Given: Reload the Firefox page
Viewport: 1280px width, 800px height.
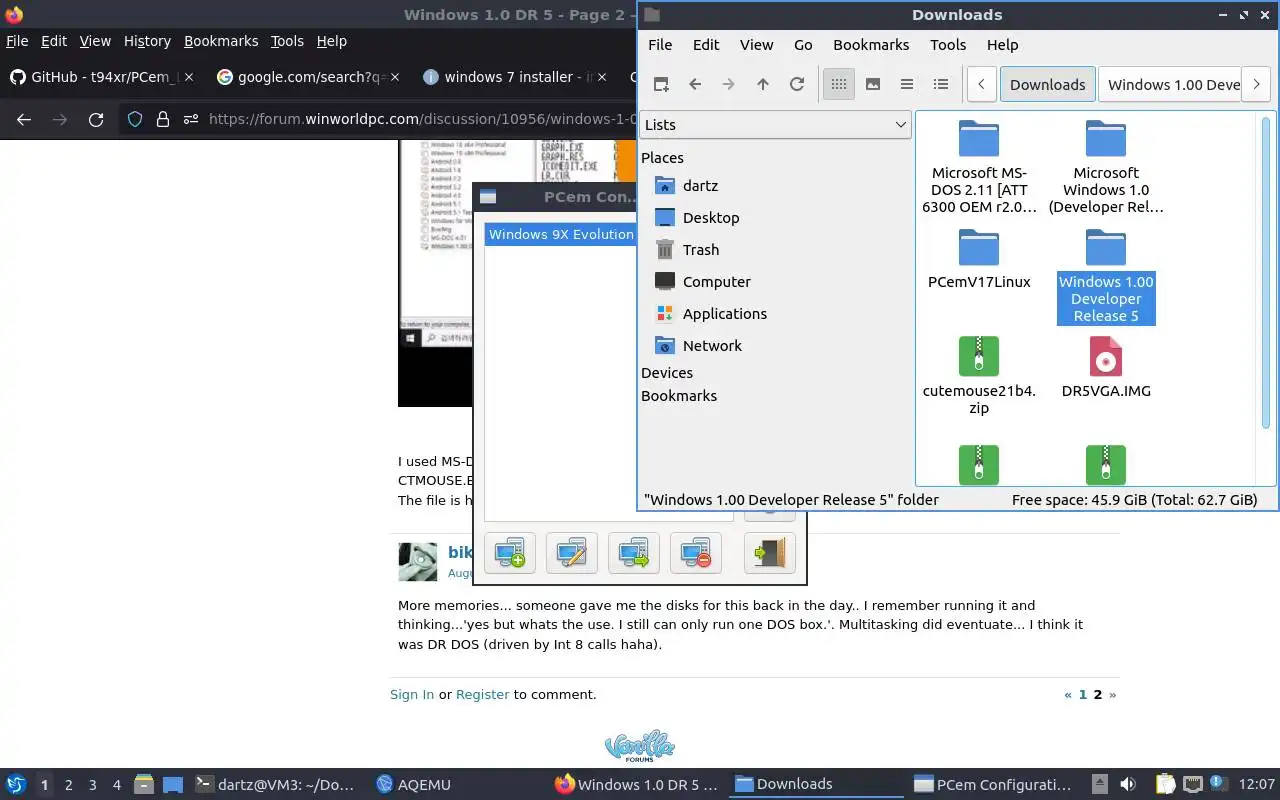Looking at the screenshot, I should click(x=96, y=120).
